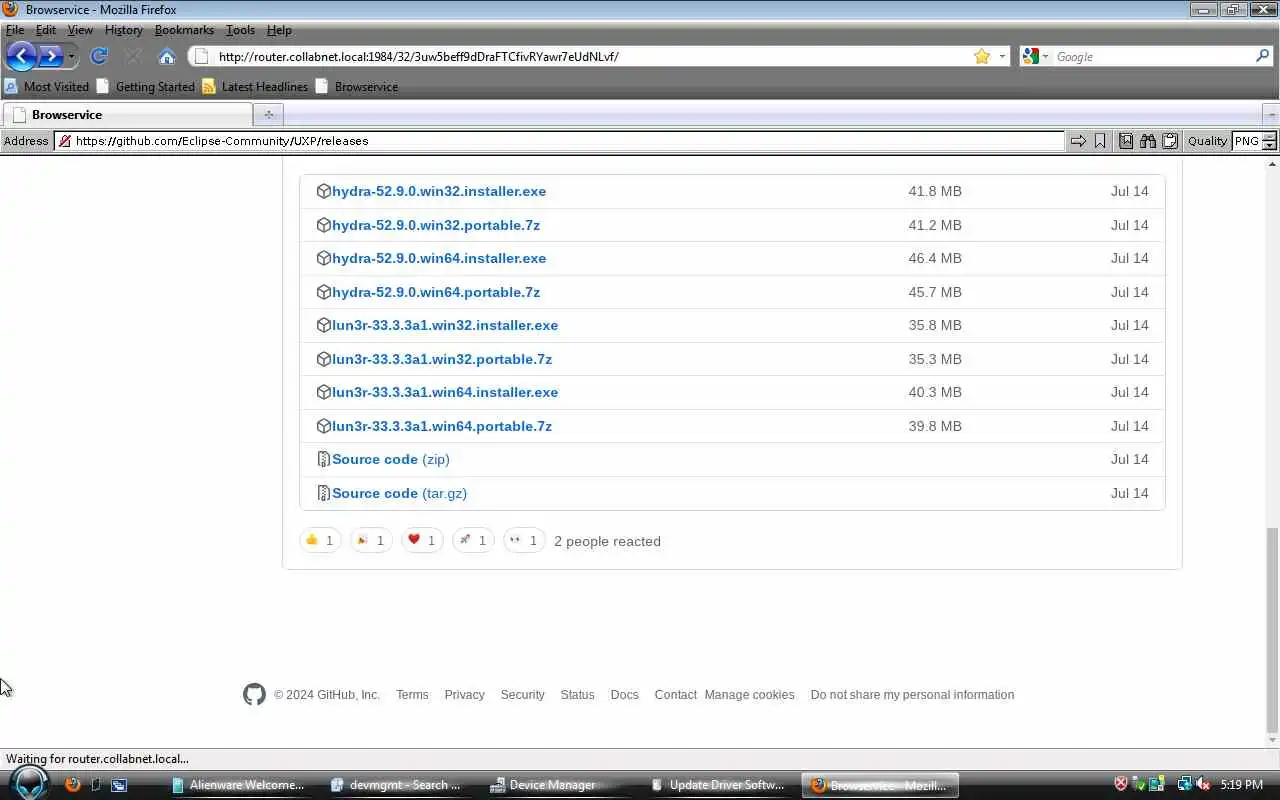Switch to Update Driver Software taskbar window
1280x800 pixels.
(x=720, y=785)
